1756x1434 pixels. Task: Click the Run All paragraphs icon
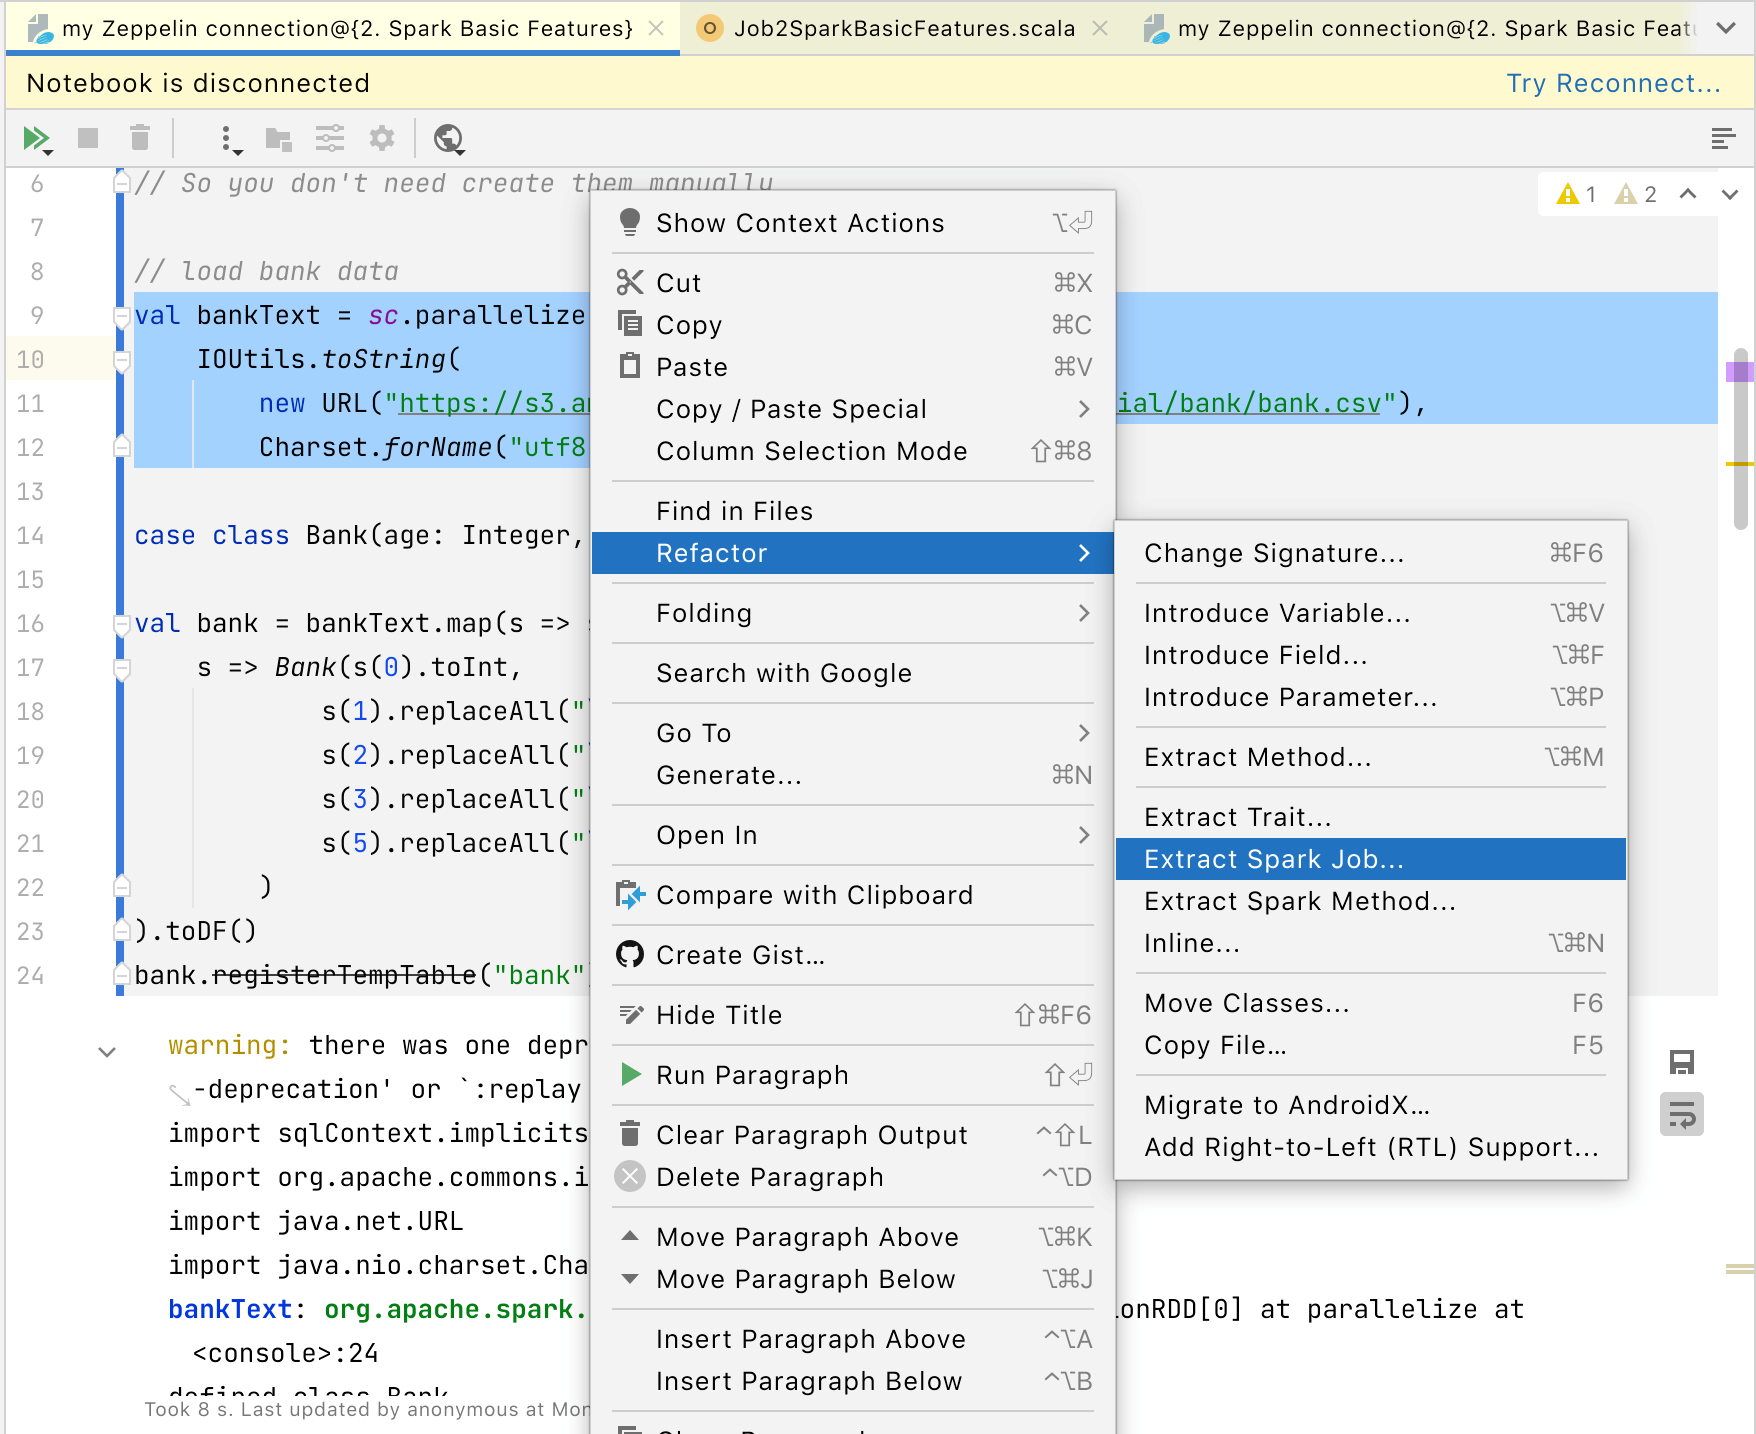tap(36, 138)
